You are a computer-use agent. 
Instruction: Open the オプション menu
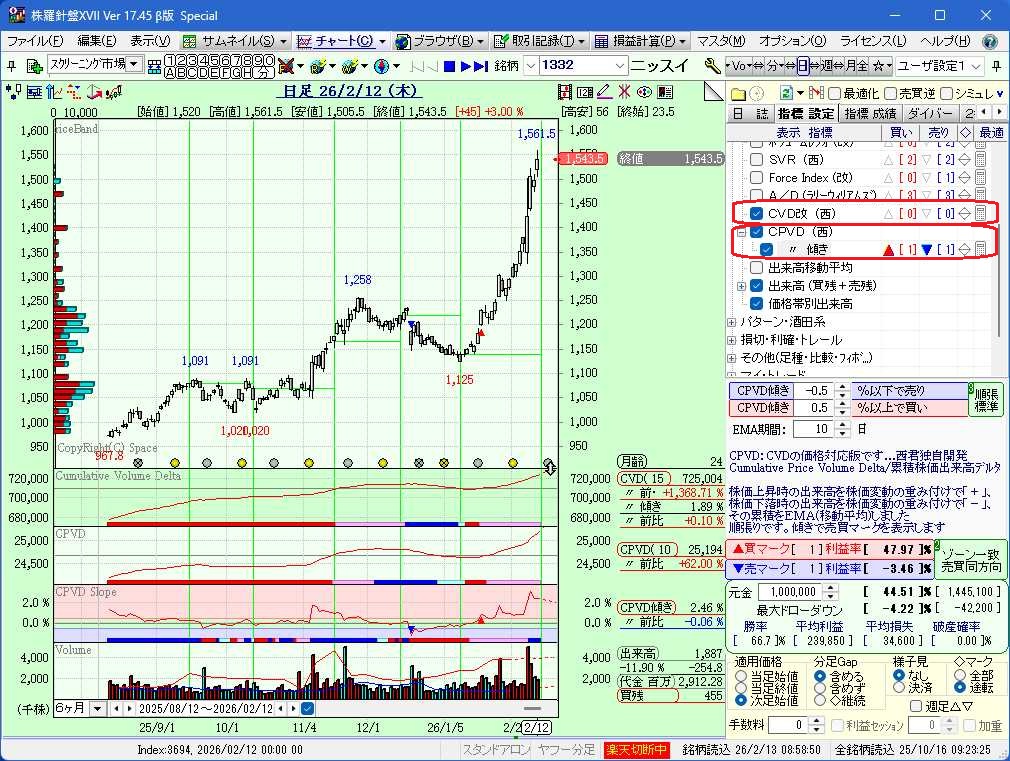[x=792, y=41]
